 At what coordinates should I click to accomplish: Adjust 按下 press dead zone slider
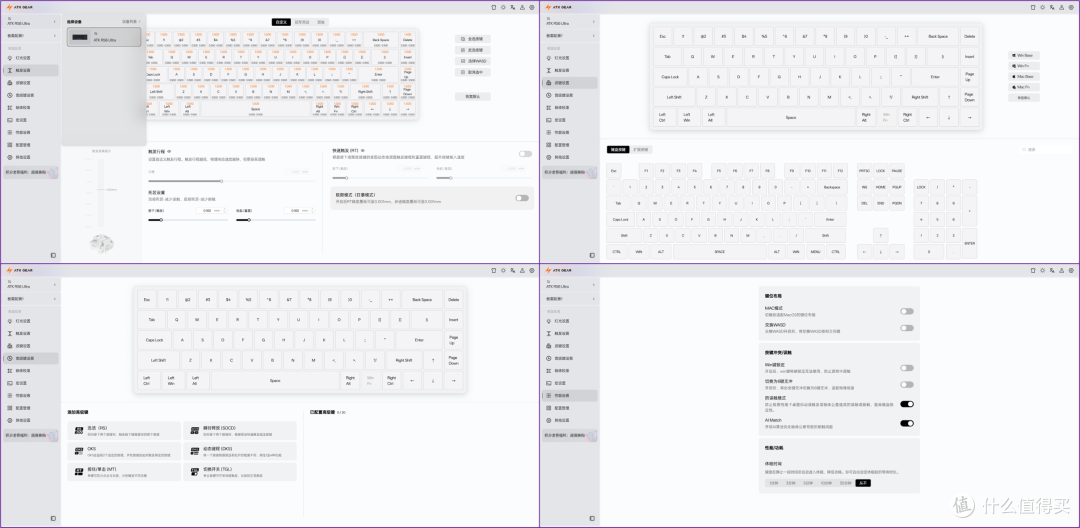187,220
